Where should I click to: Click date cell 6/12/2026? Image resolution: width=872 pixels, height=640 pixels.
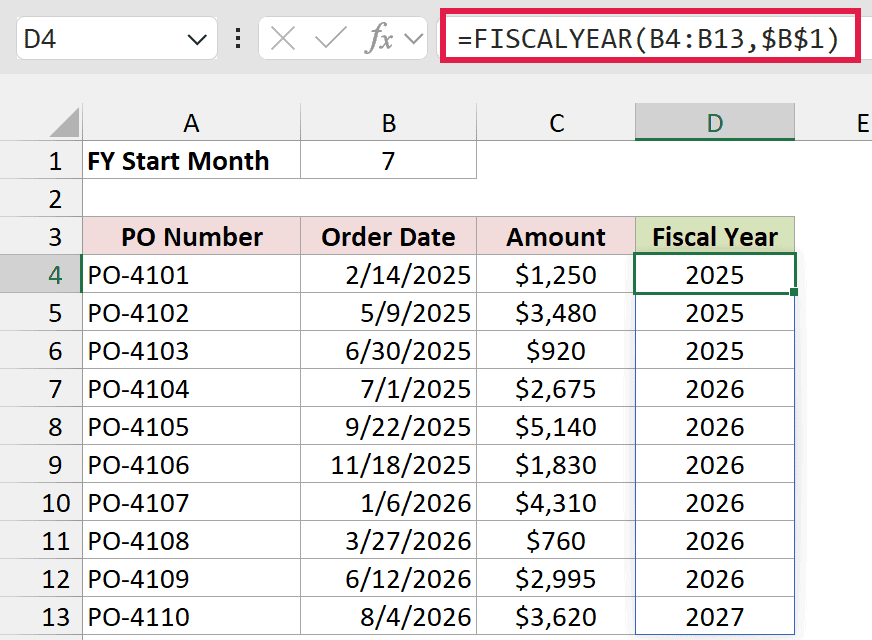[389, 578]
